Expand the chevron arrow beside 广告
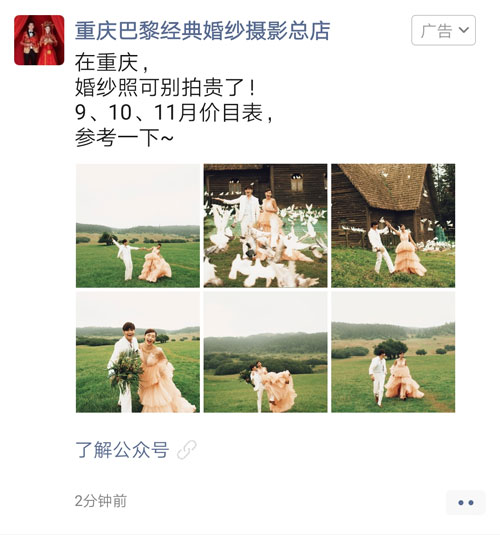The width and height of the screenshot is (500, 535). pos(464,30)
